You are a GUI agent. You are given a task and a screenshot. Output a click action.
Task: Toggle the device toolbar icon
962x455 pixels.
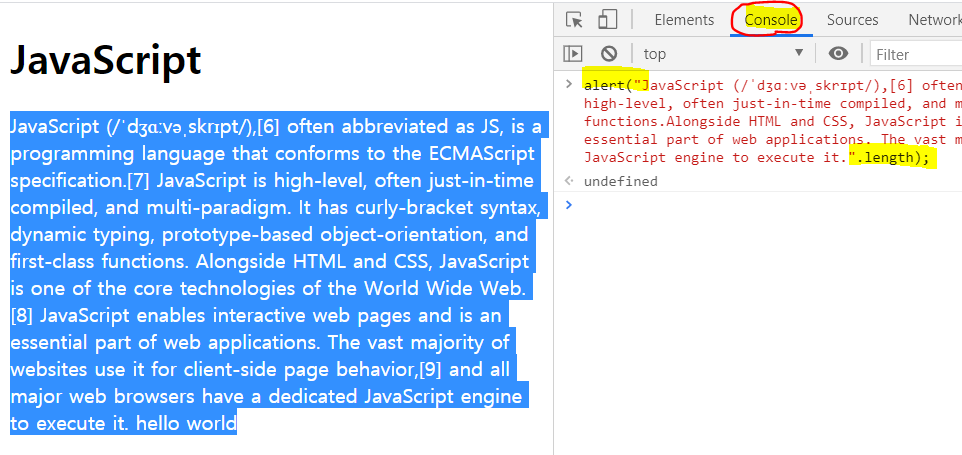(x=607, y=20)
